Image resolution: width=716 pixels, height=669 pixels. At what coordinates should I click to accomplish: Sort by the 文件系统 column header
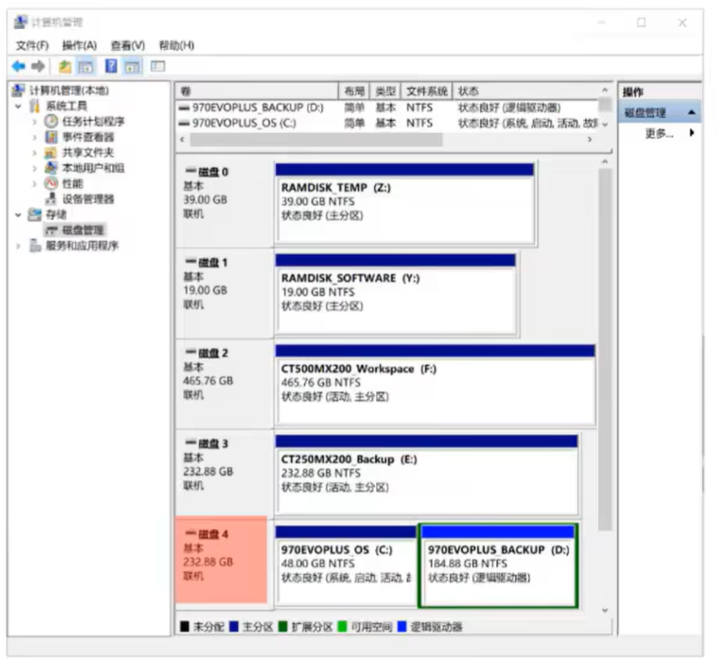coord(426,91)
